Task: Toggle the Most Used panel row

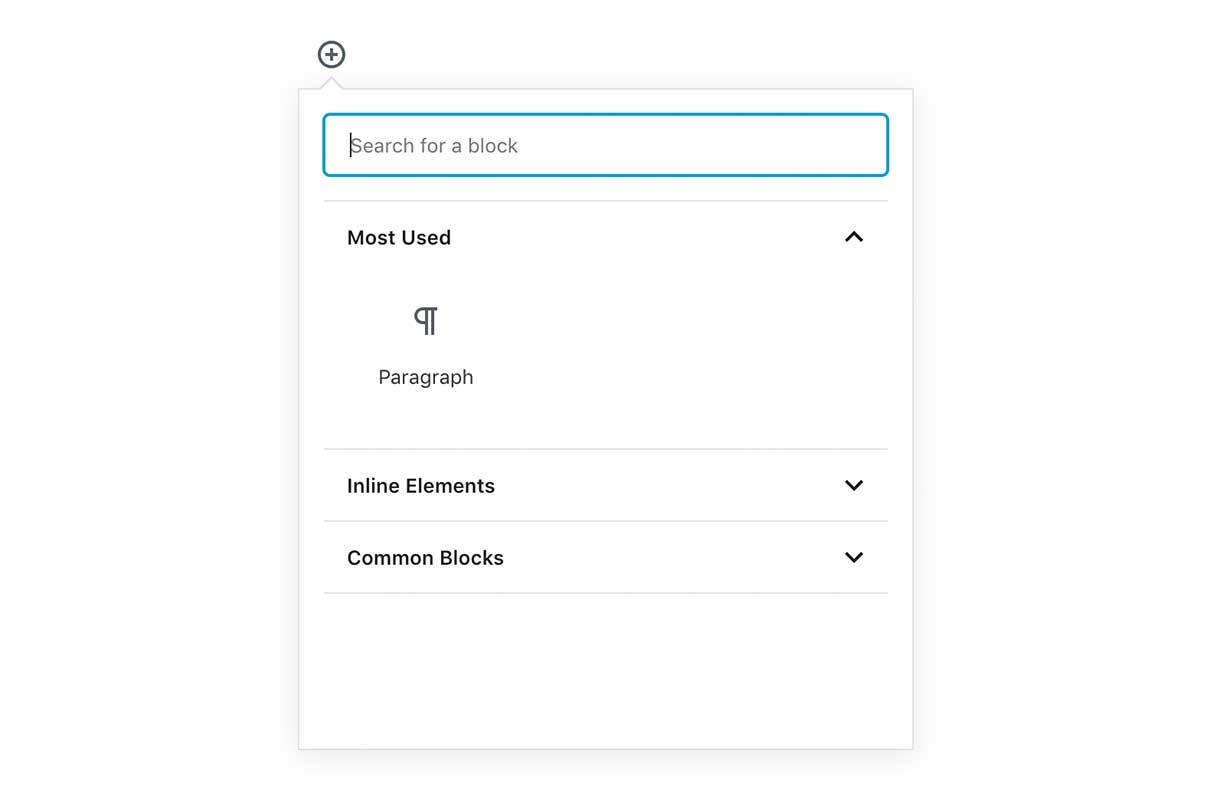Action: tap(606, 237)
